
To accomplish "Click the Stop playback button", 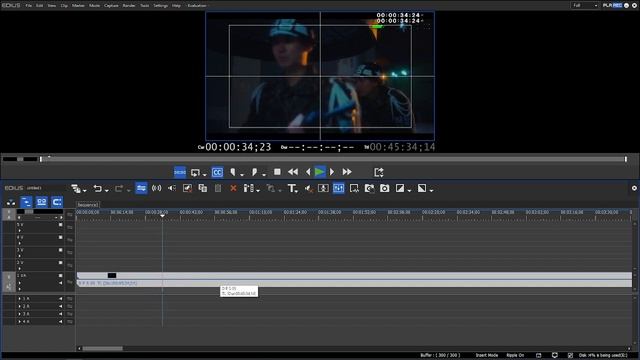I will pos(277,172).
